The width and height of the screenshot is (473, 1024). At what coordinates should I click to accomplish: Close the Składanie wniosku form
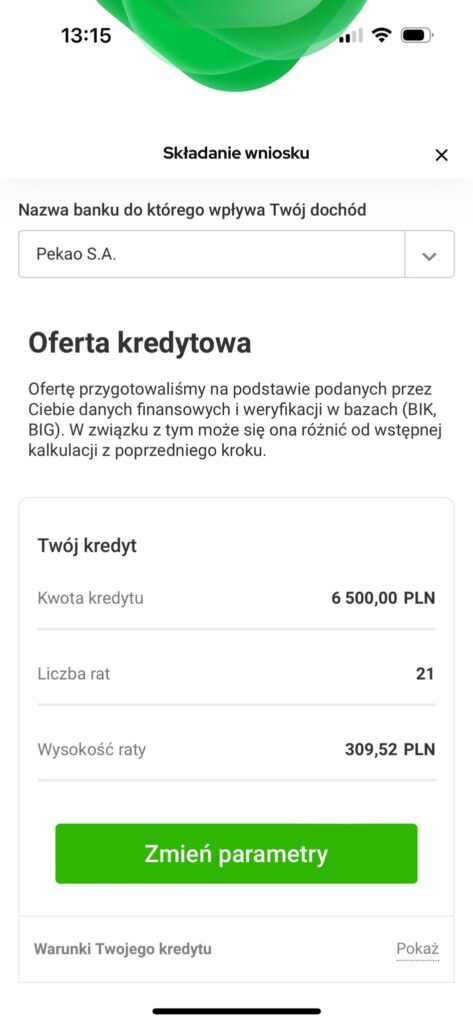[442, 155]
